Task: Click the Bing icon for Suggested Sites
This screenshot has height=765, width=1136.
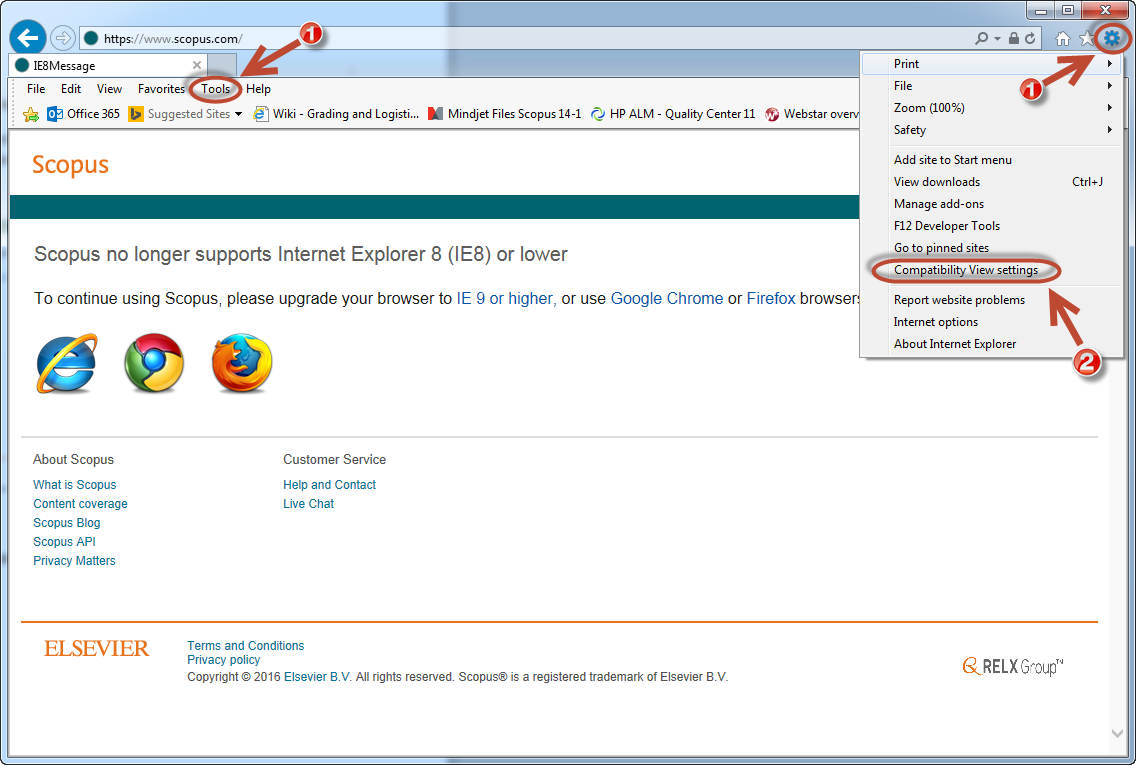Action: coord(135,114)
